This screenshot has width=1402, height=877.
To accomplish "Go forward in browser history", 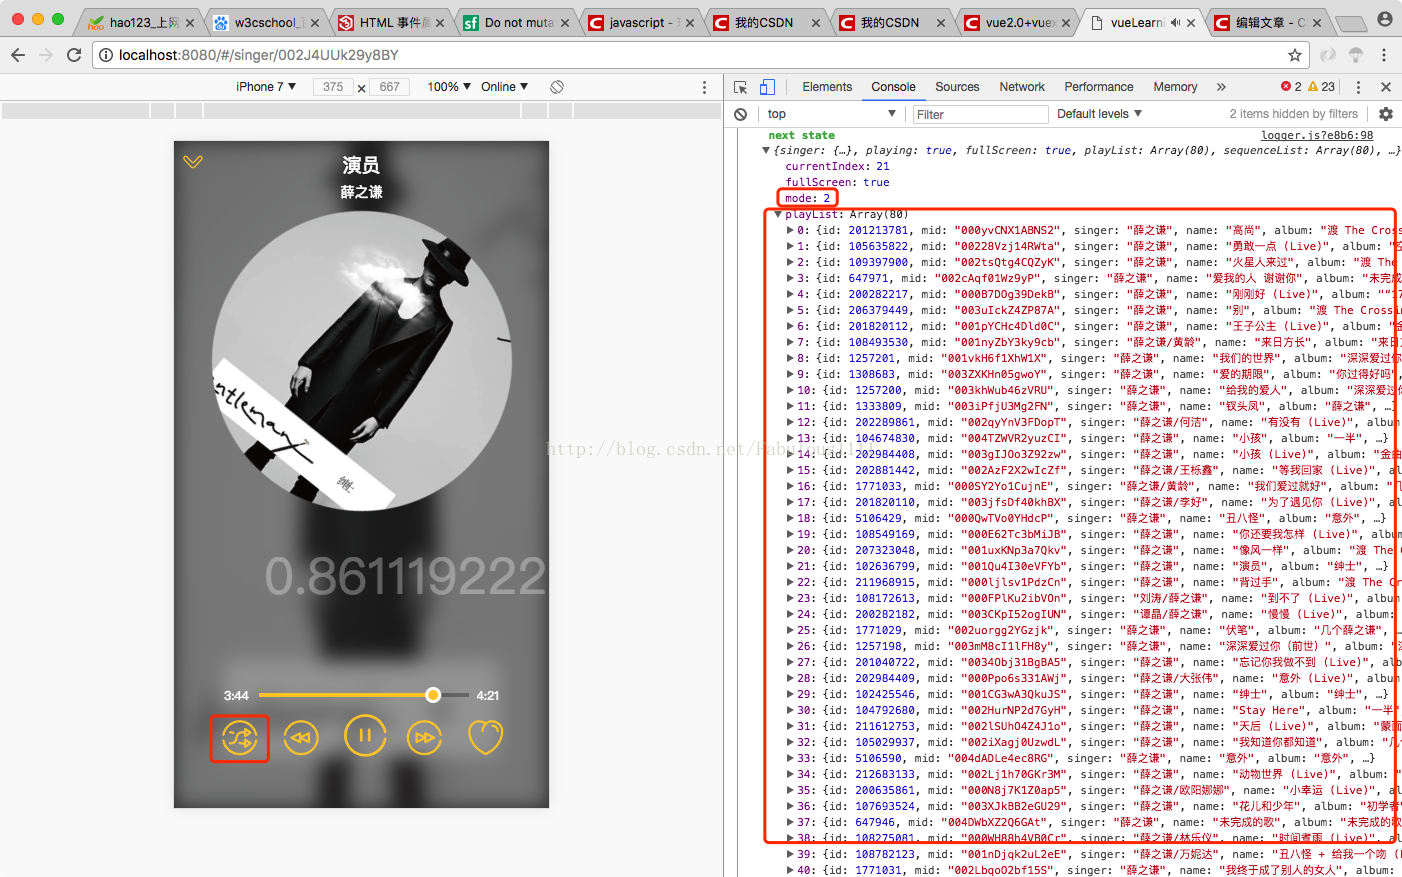I will pyautogui.click(x=46, y=55).
